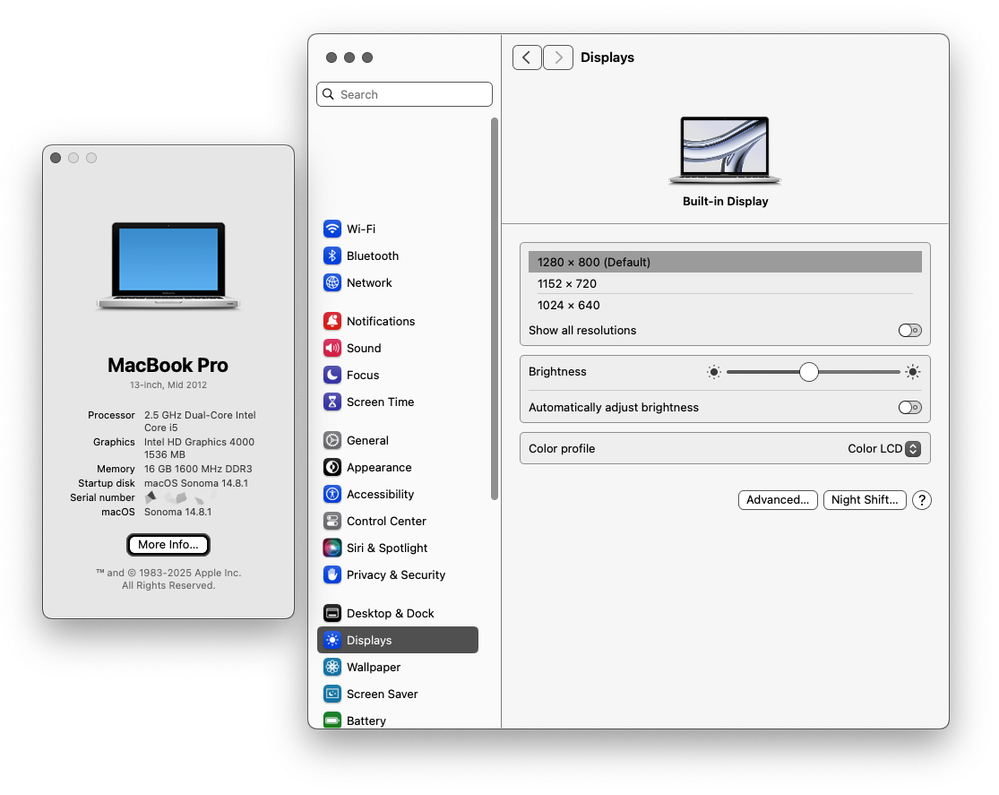Click "Sonoma 14.8.1" macOS version text
The image size is (999, 795).
(x=178, y=512)
